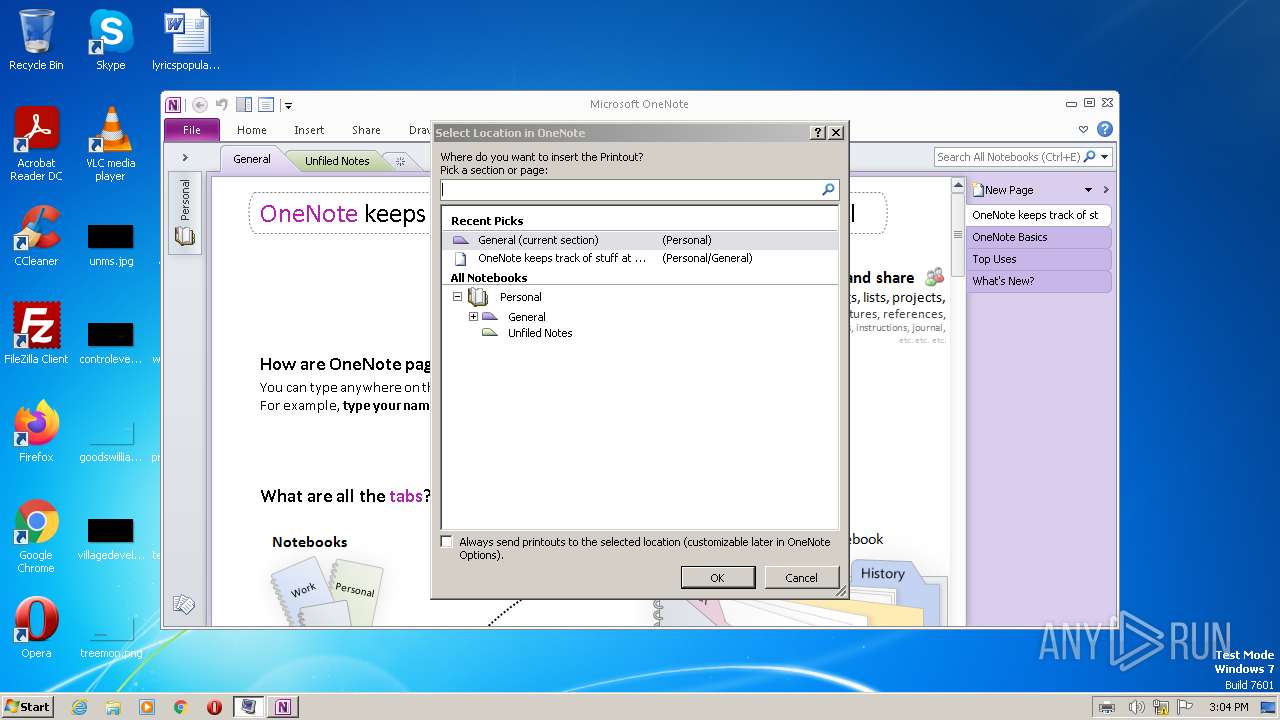Open the CCleaner desktop shortcut
The width and height of the screenshot is (1280, 720).
[36, 235]
